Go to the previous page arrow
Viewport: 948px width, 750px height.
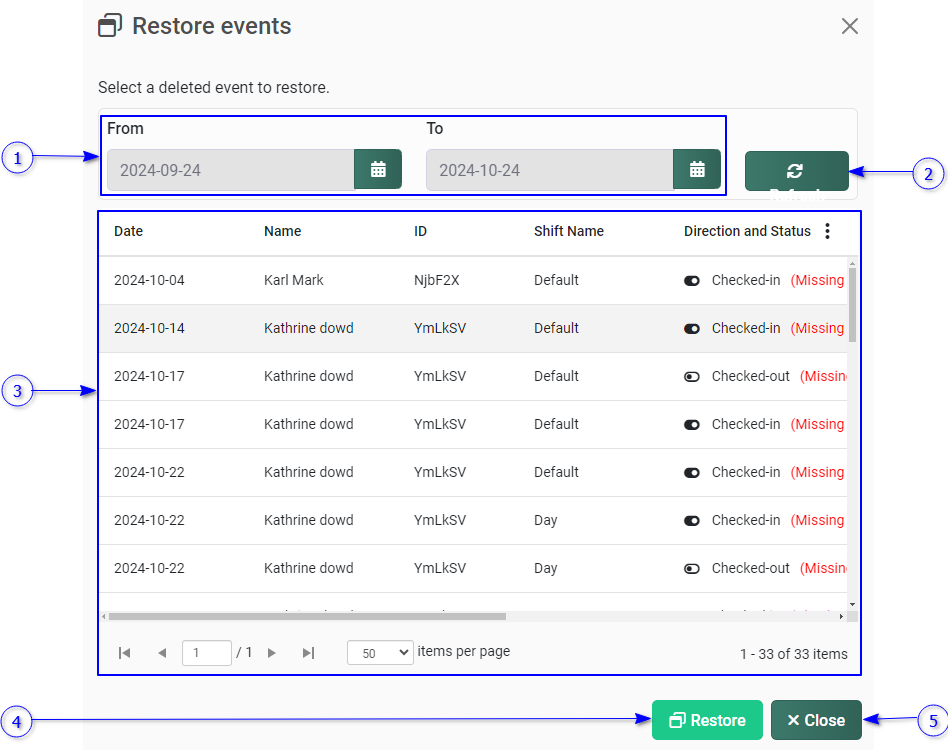click(162, 653)
